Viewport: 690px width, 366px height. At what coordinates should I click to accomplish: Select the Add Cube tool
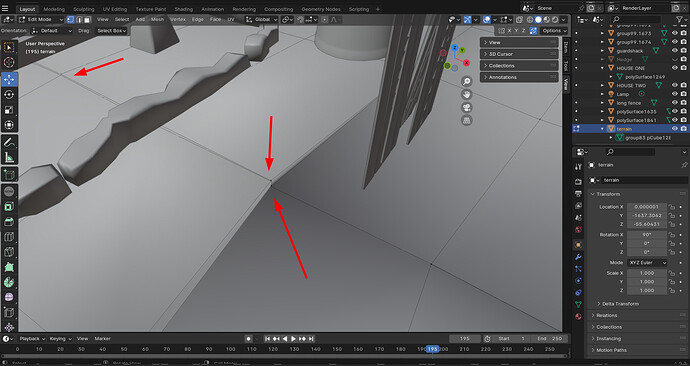pos(9,175)
